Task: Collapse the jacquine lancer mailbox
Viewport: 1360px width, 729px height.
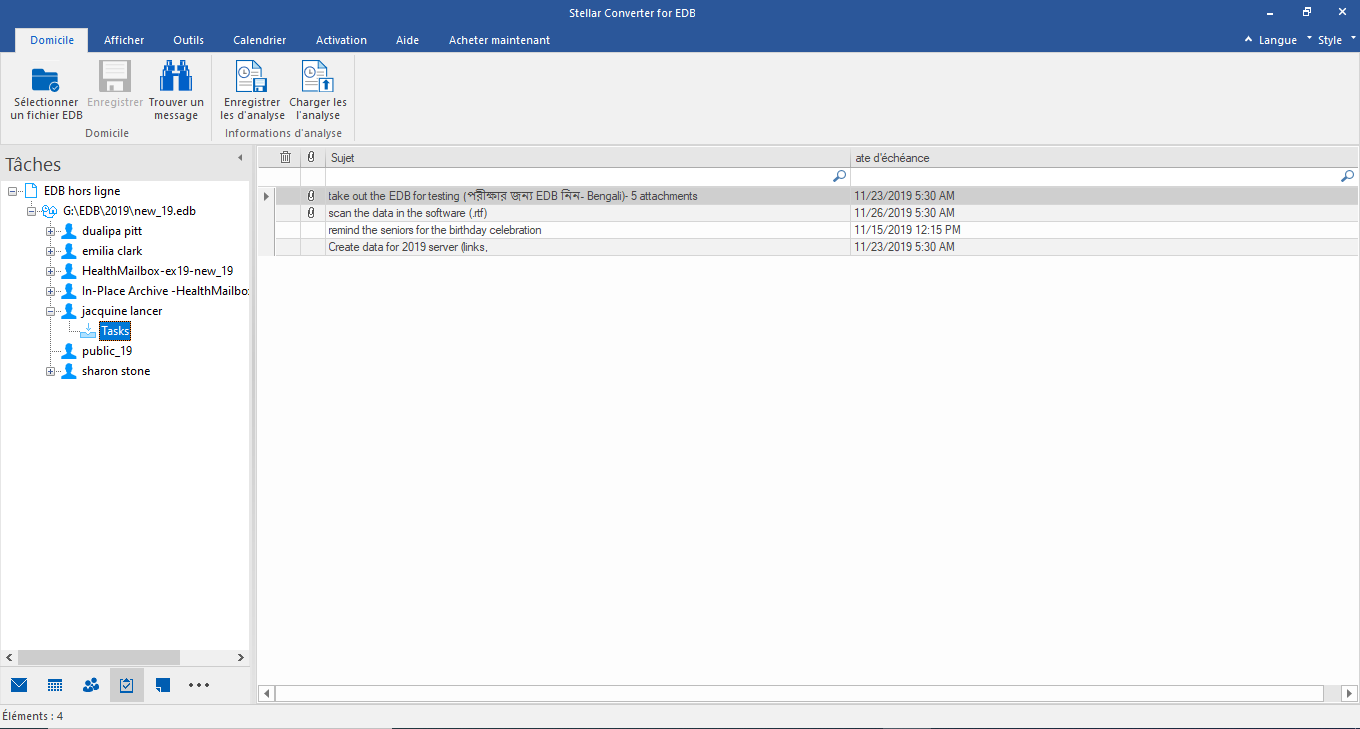Action: click(x=50, y=311)
